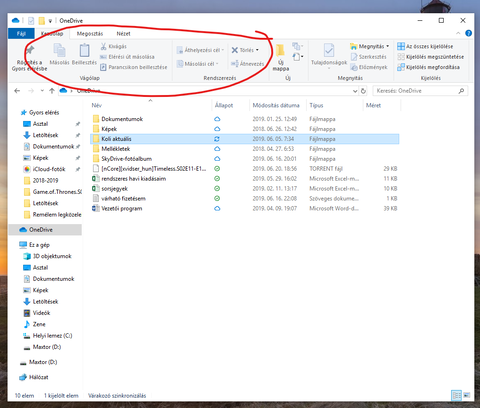Go up one folder level arrow
Screen dimensions: 480x408
tap(52, 91)
